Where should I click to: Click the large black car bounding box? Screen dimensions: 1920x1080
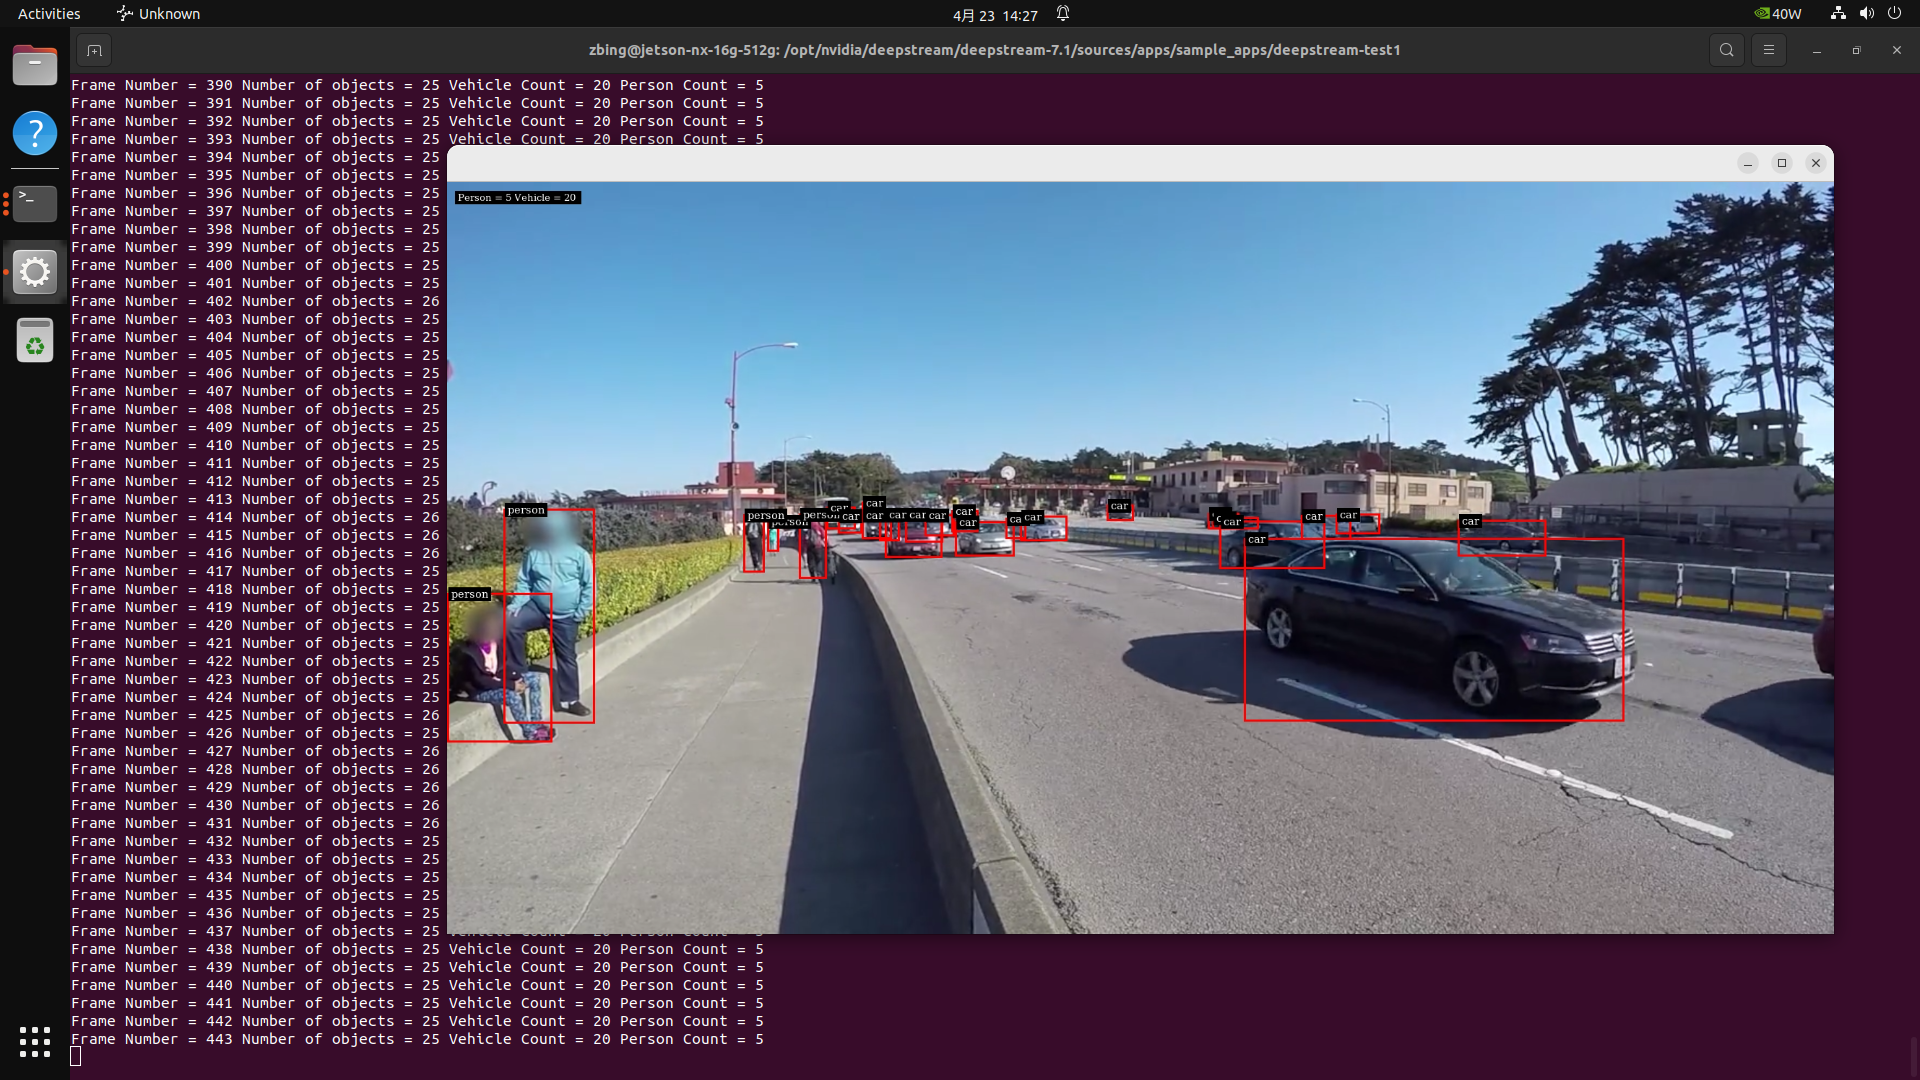[x=1433, y=630]
